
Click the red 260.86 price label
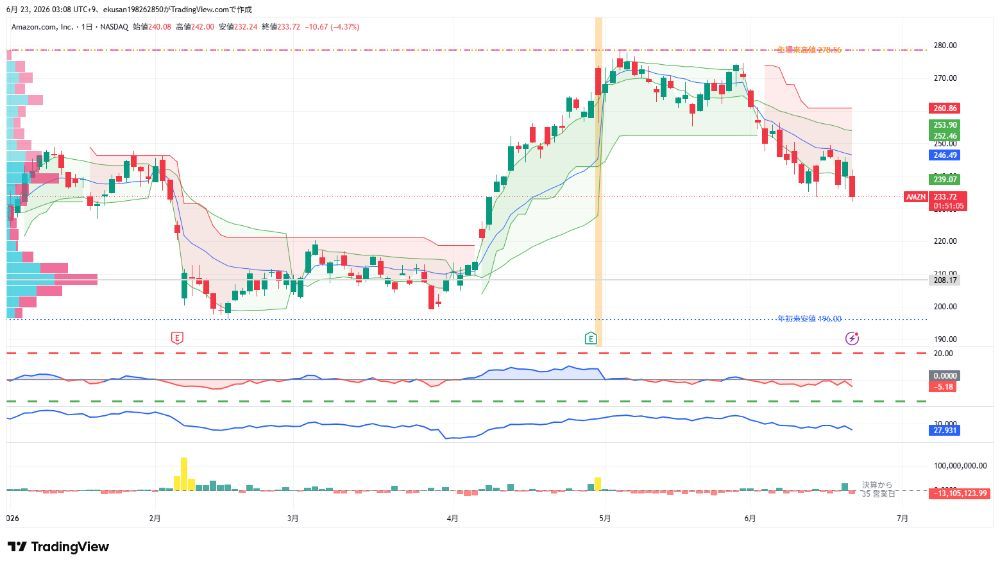(x=945, y=108)
